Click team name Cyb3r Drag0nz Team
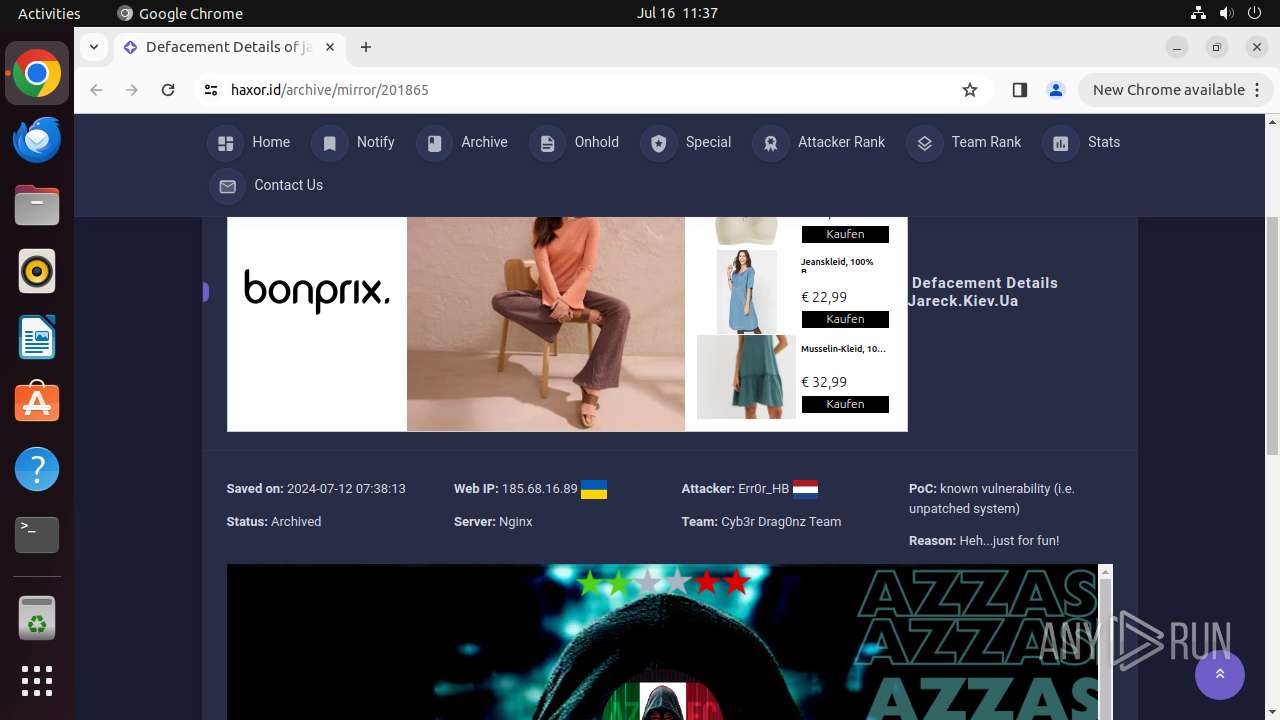Image resolution: width=1280 pixels, height=720 pixels. pos(781,522)
